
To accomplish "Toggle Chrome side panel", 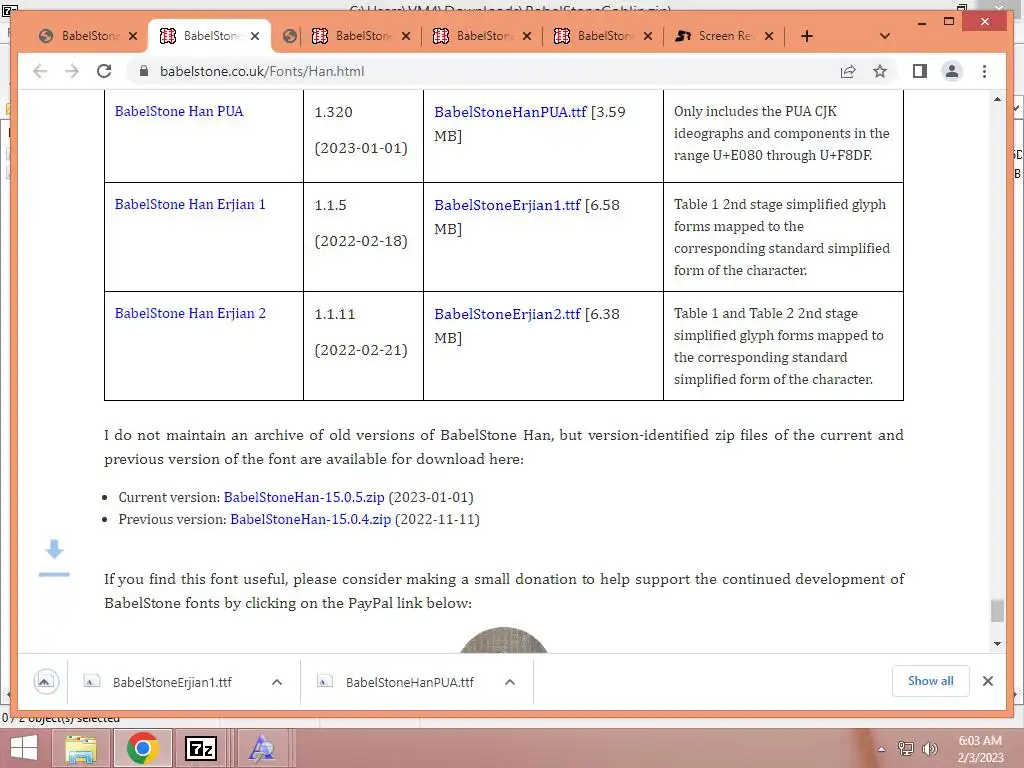I will point(920,71).
